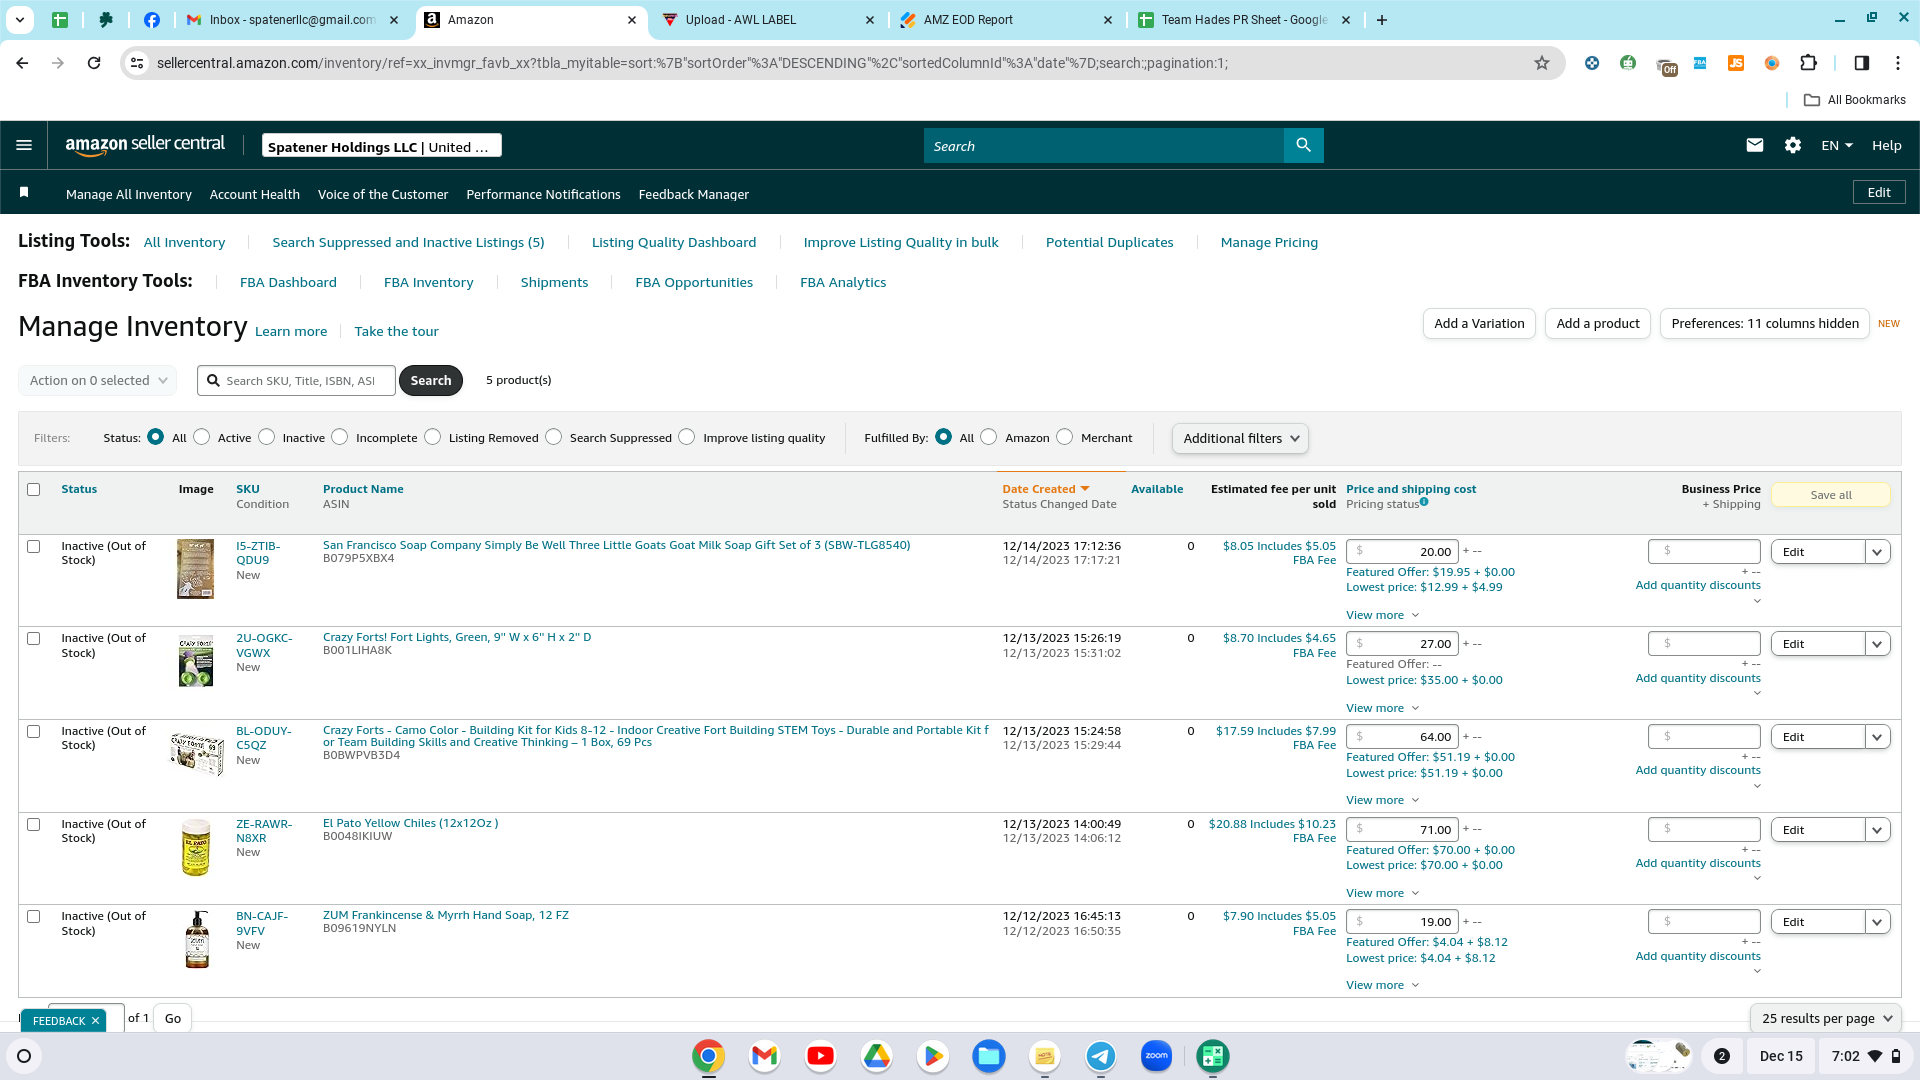Expand View more for ZUM Hand Soap row
Image resolution: width=1920 pixels, height=1080 pixels.
pos(1382,986)
